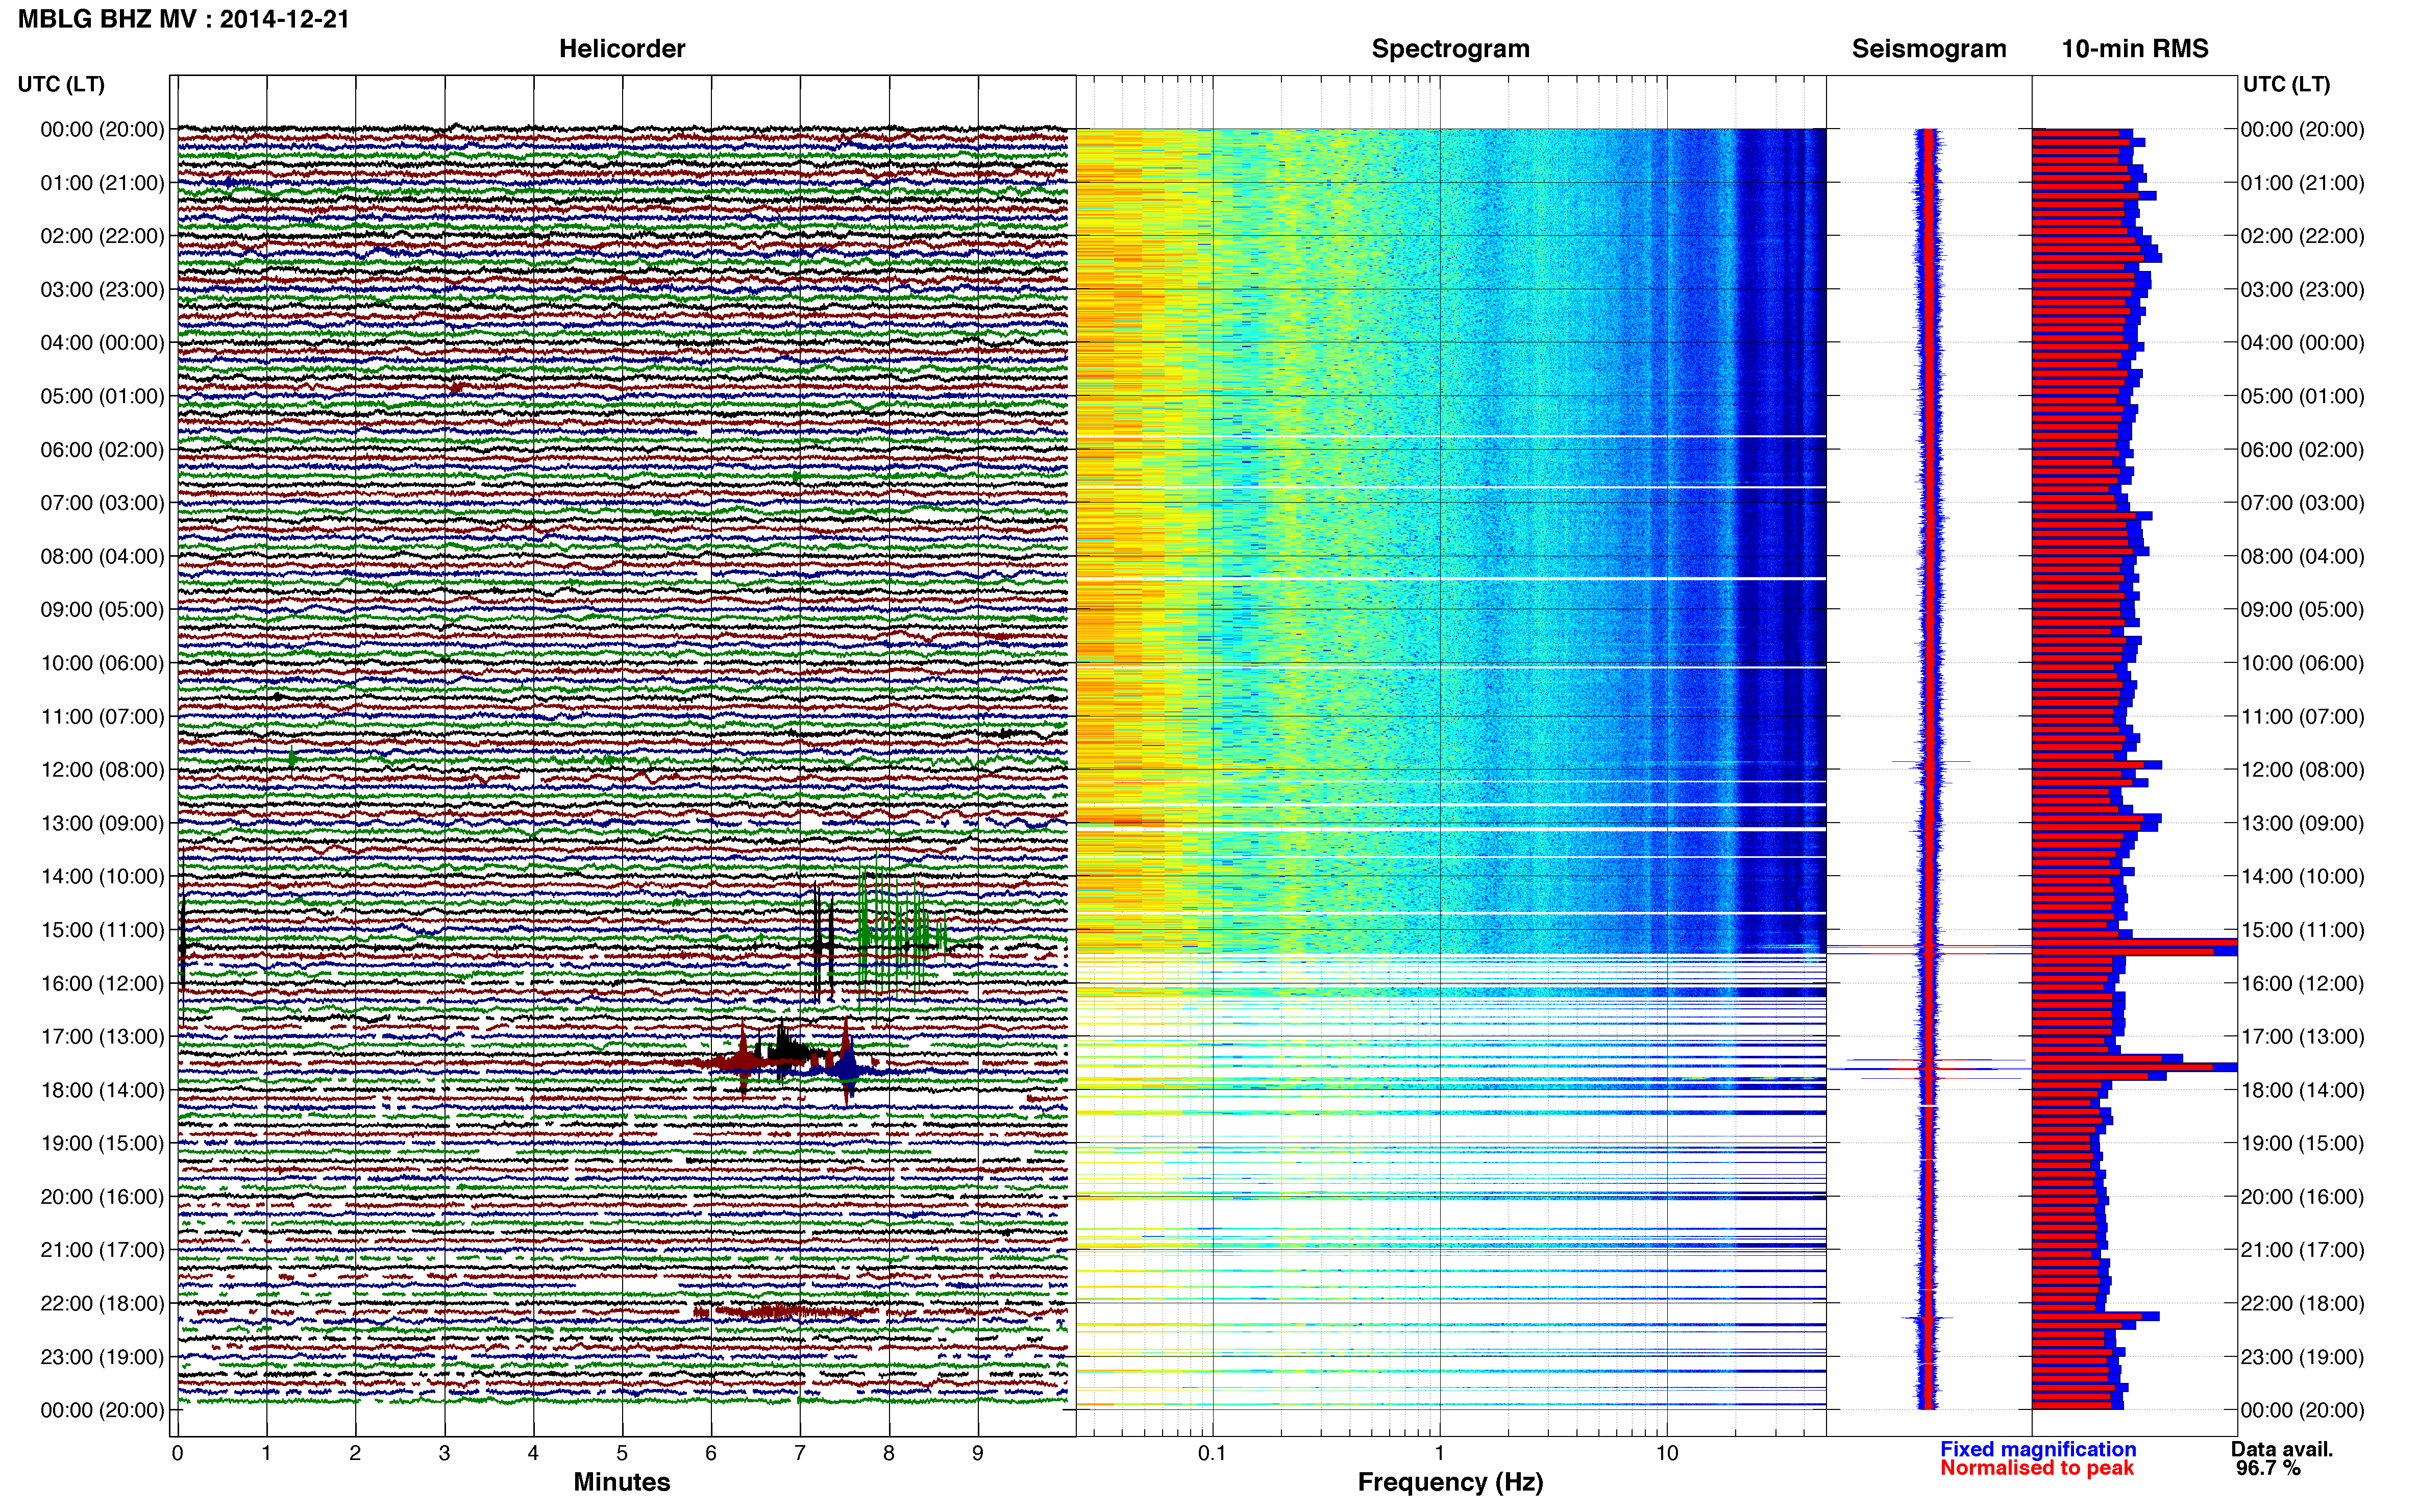Click the right '17:00 (13:00)' time label
Screen dimensions: 2419x1512
tap(2302, 1036)
